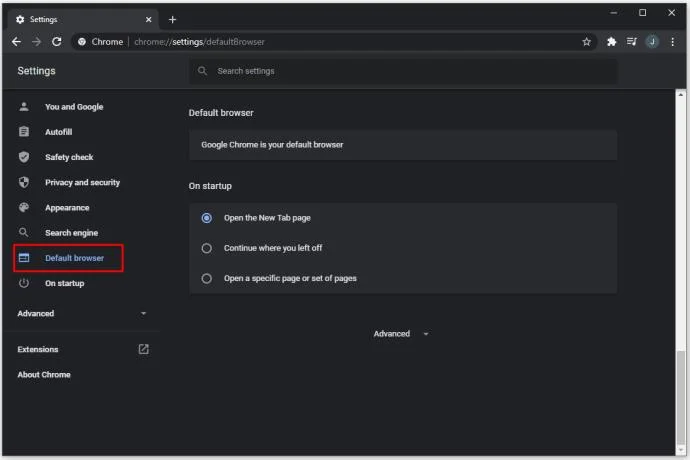Click the Settings tab gear icon
Image resolution: width=690 pixels, height=460 pixels.
tap(20, 19)
